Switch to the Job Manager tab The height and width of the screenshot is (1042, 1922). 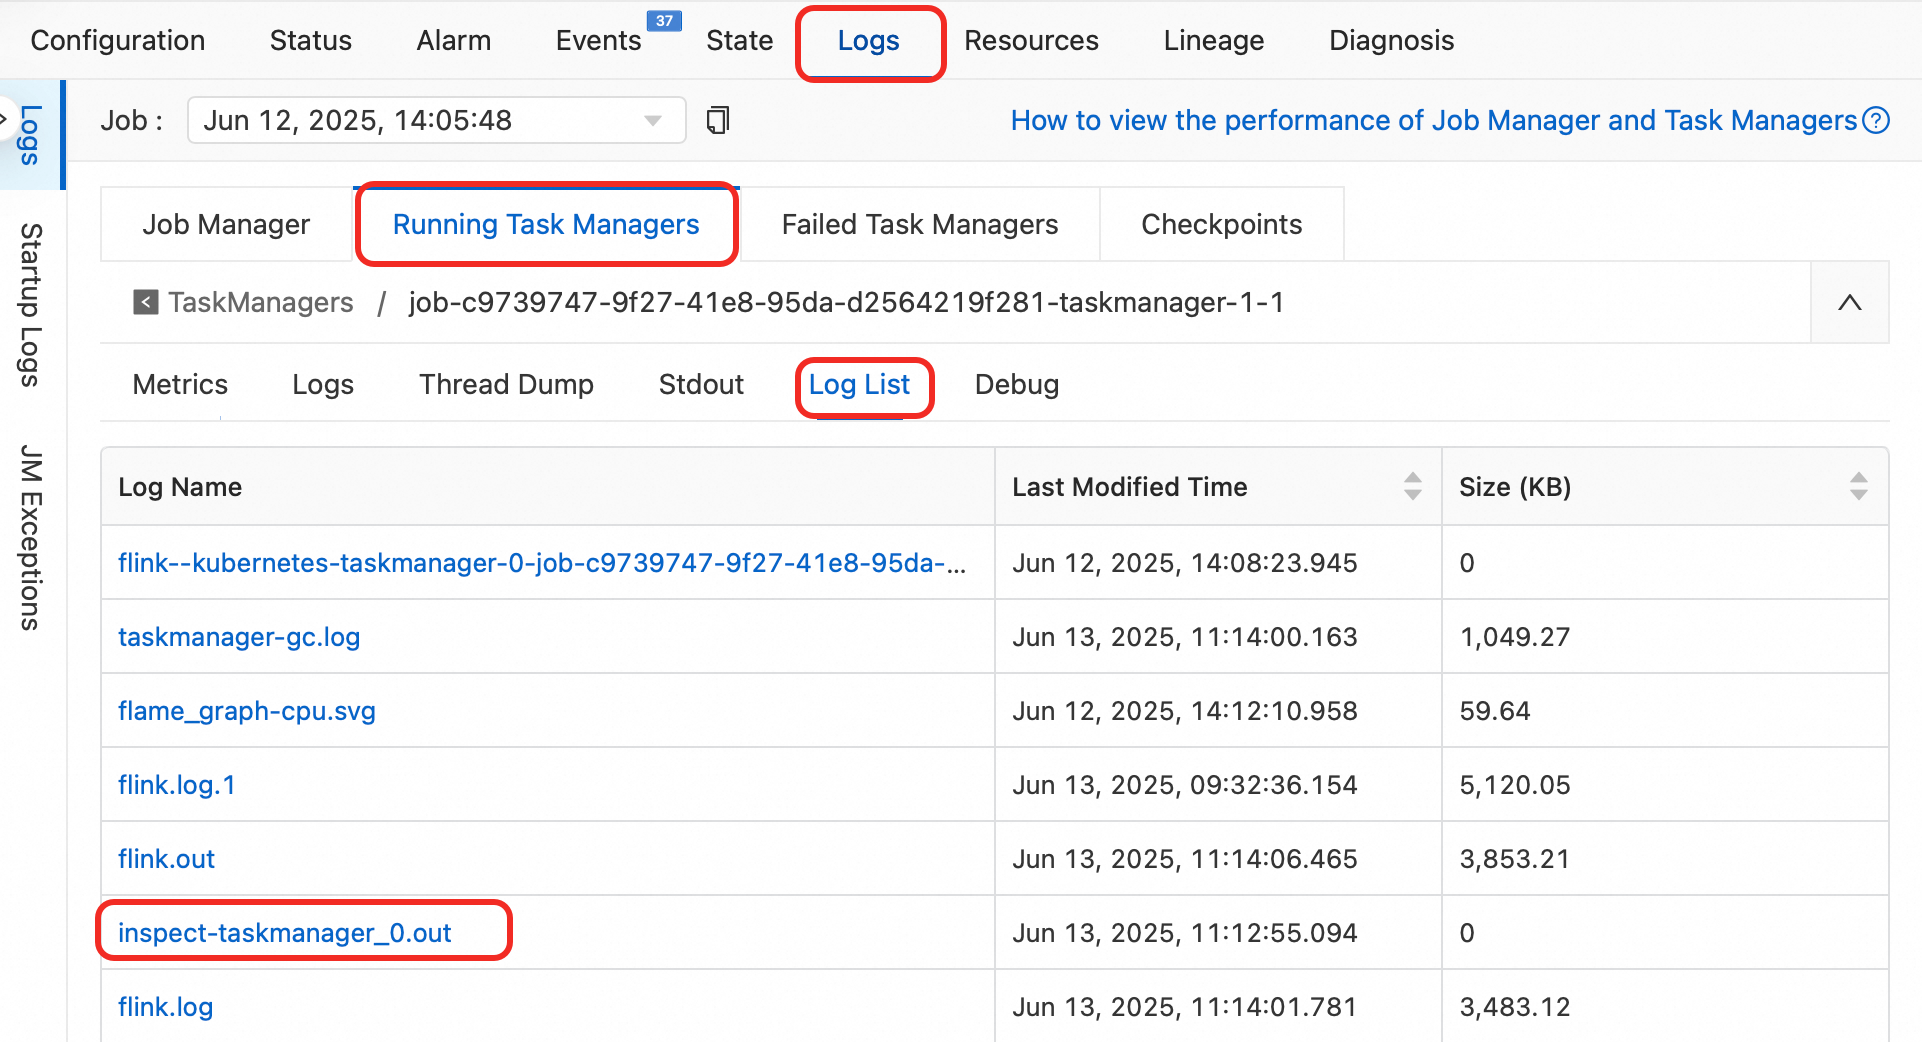pyautogui.click(x=226, y=225)
